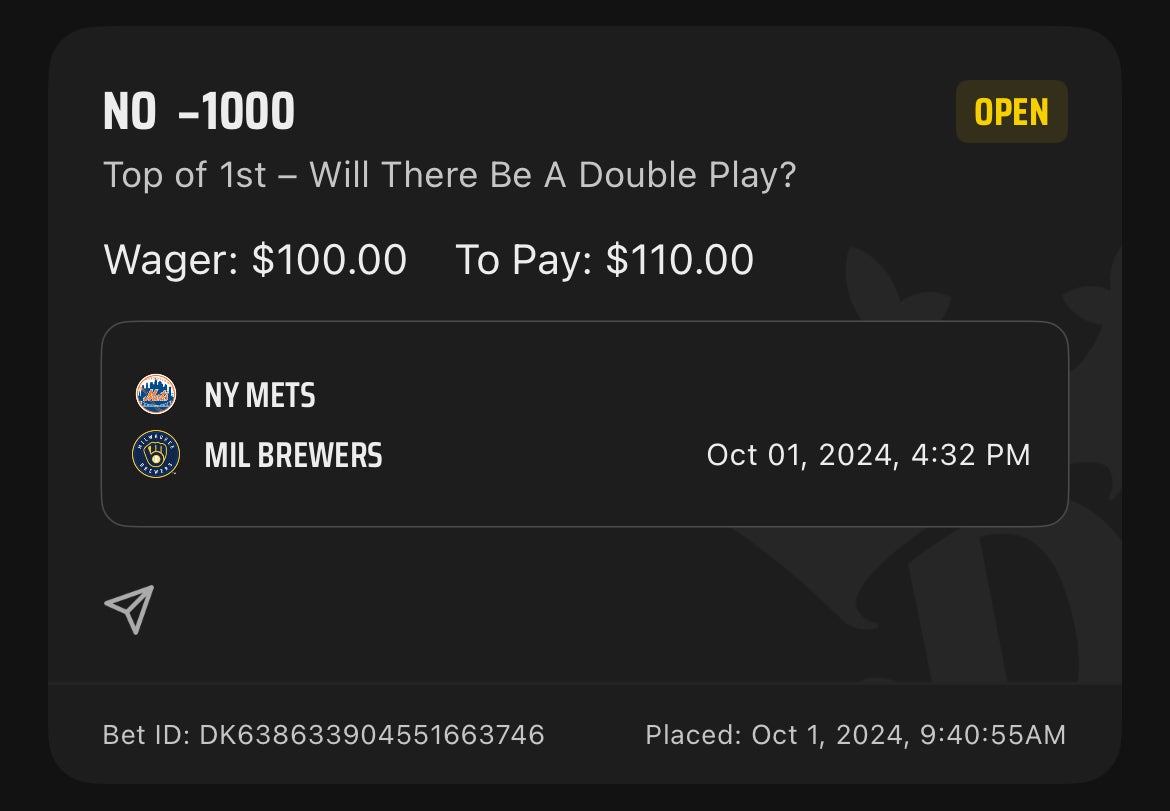Click the bet ID number DK638633904551663746
Image resolution: width=1170 pixels, height=811 pixels.
coord(372,736)
